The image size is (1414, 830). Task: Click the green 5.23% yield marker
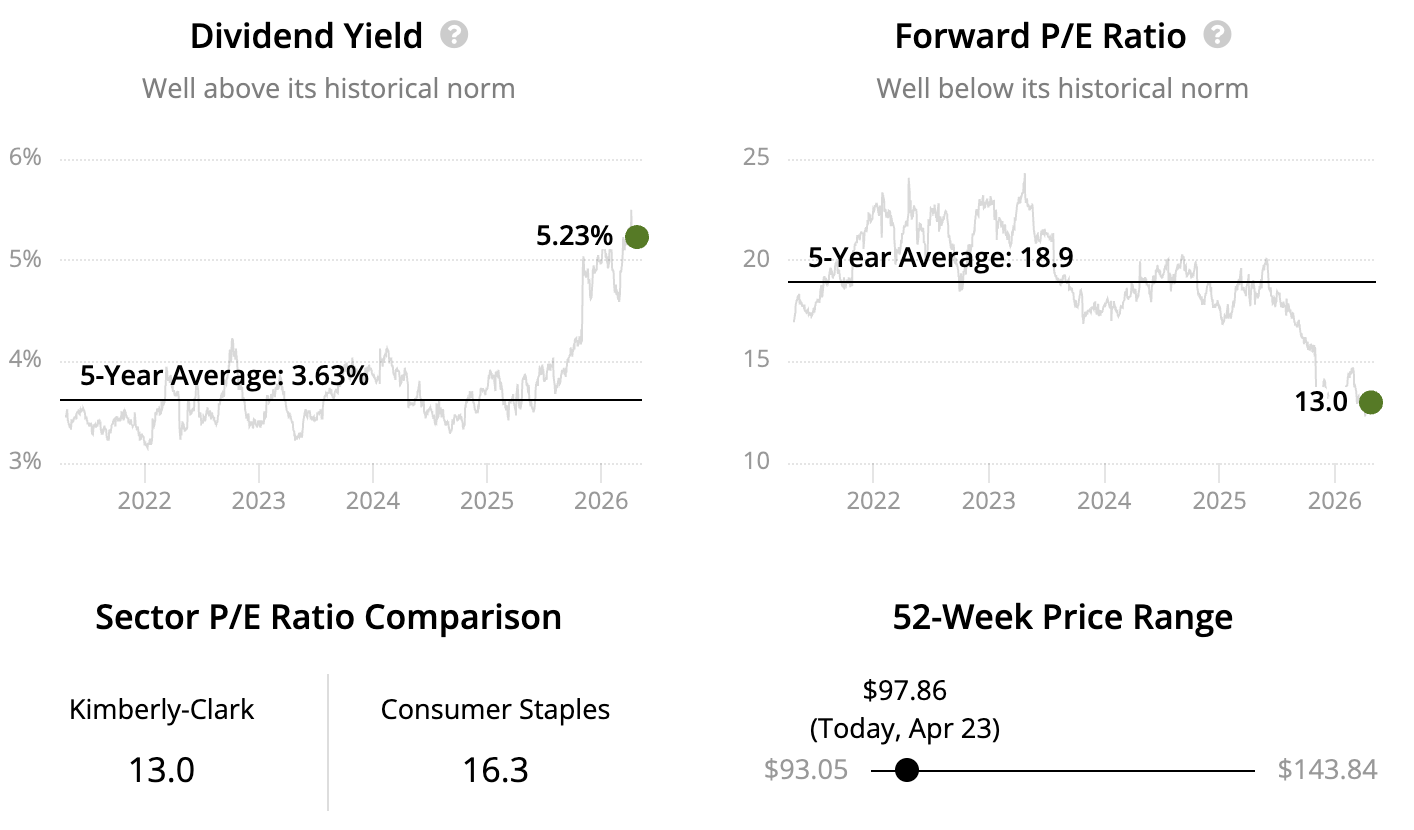[x=636, y=237]
